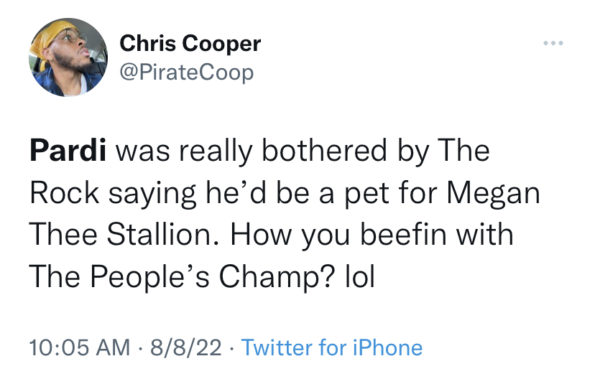The image size is (595, 379).
Task: Click the Chris Cooper display name
Action: (x=190, y=44)
